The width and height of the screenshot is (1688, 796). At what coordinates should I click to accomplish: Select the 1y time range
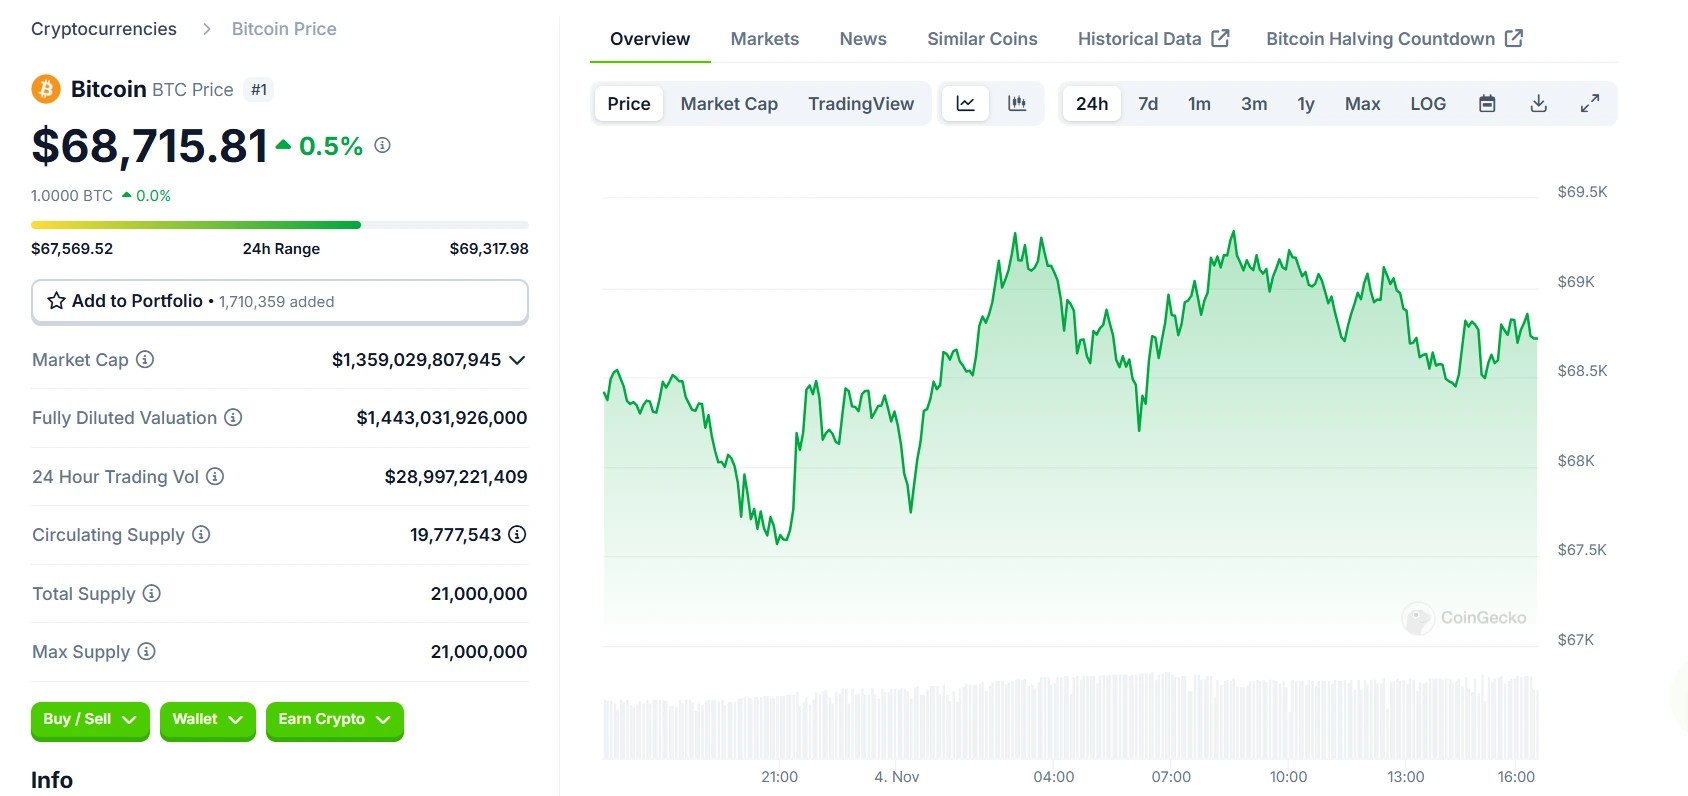pos(1306,104)
